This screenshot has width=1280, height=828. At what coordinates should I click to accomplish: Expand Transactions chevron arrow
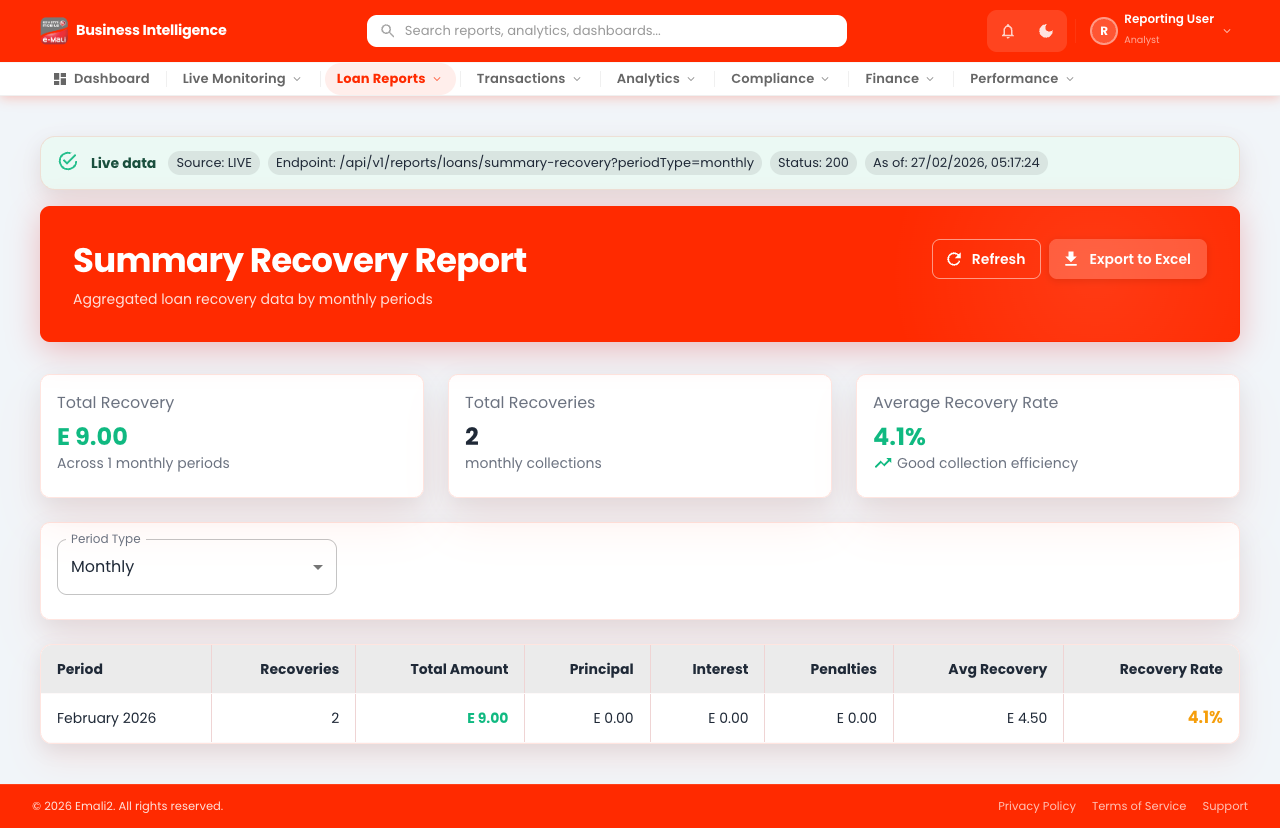(x=577, y=79)
